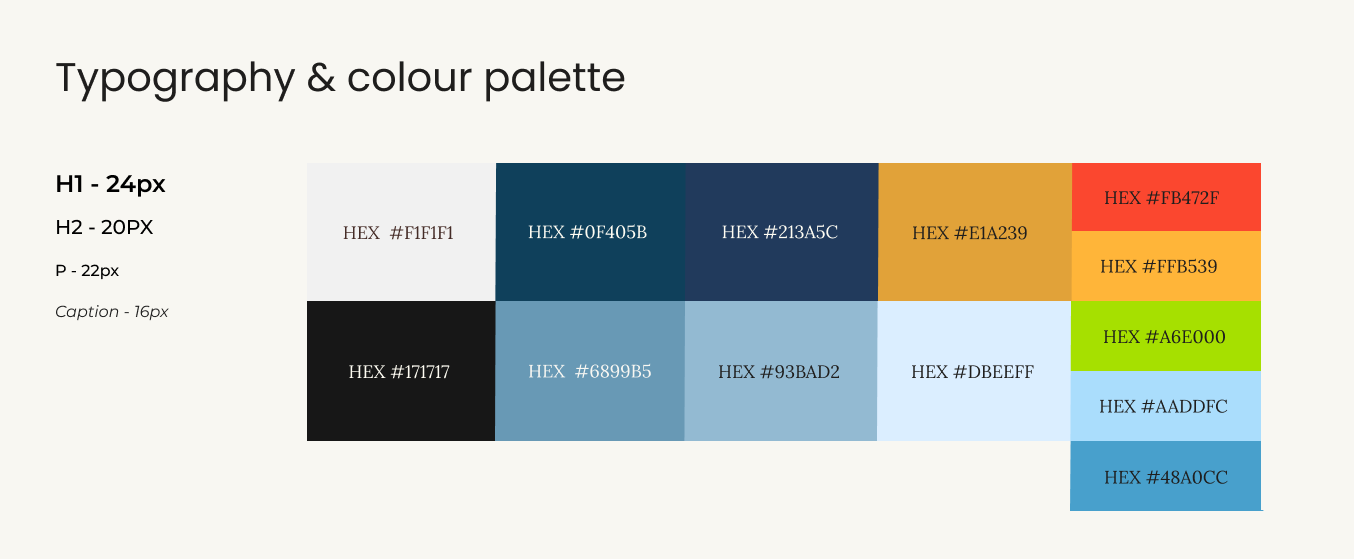This screenshot has height=559, width=1354.
Task: Choose the mustard #E1A239 swatch
Action: pyautogui.click(x=974, y=232)
